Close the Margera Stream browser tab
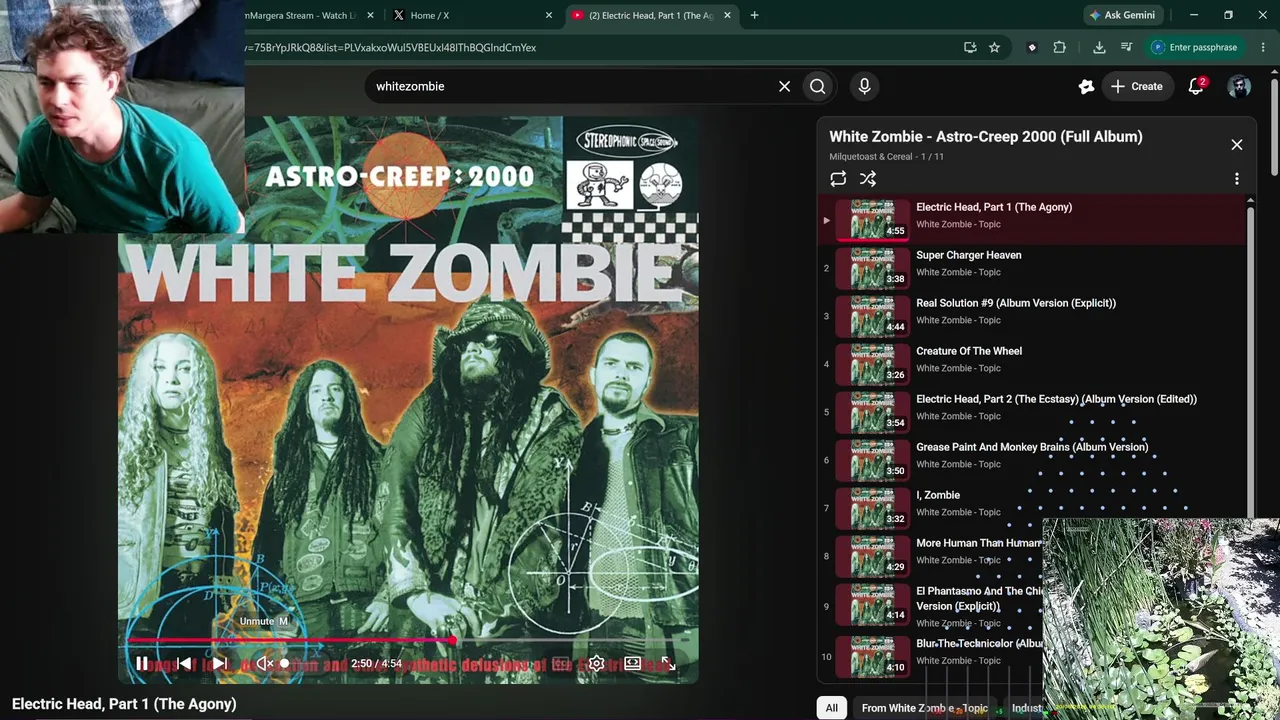1280x720 pixels. pos(371,15)
